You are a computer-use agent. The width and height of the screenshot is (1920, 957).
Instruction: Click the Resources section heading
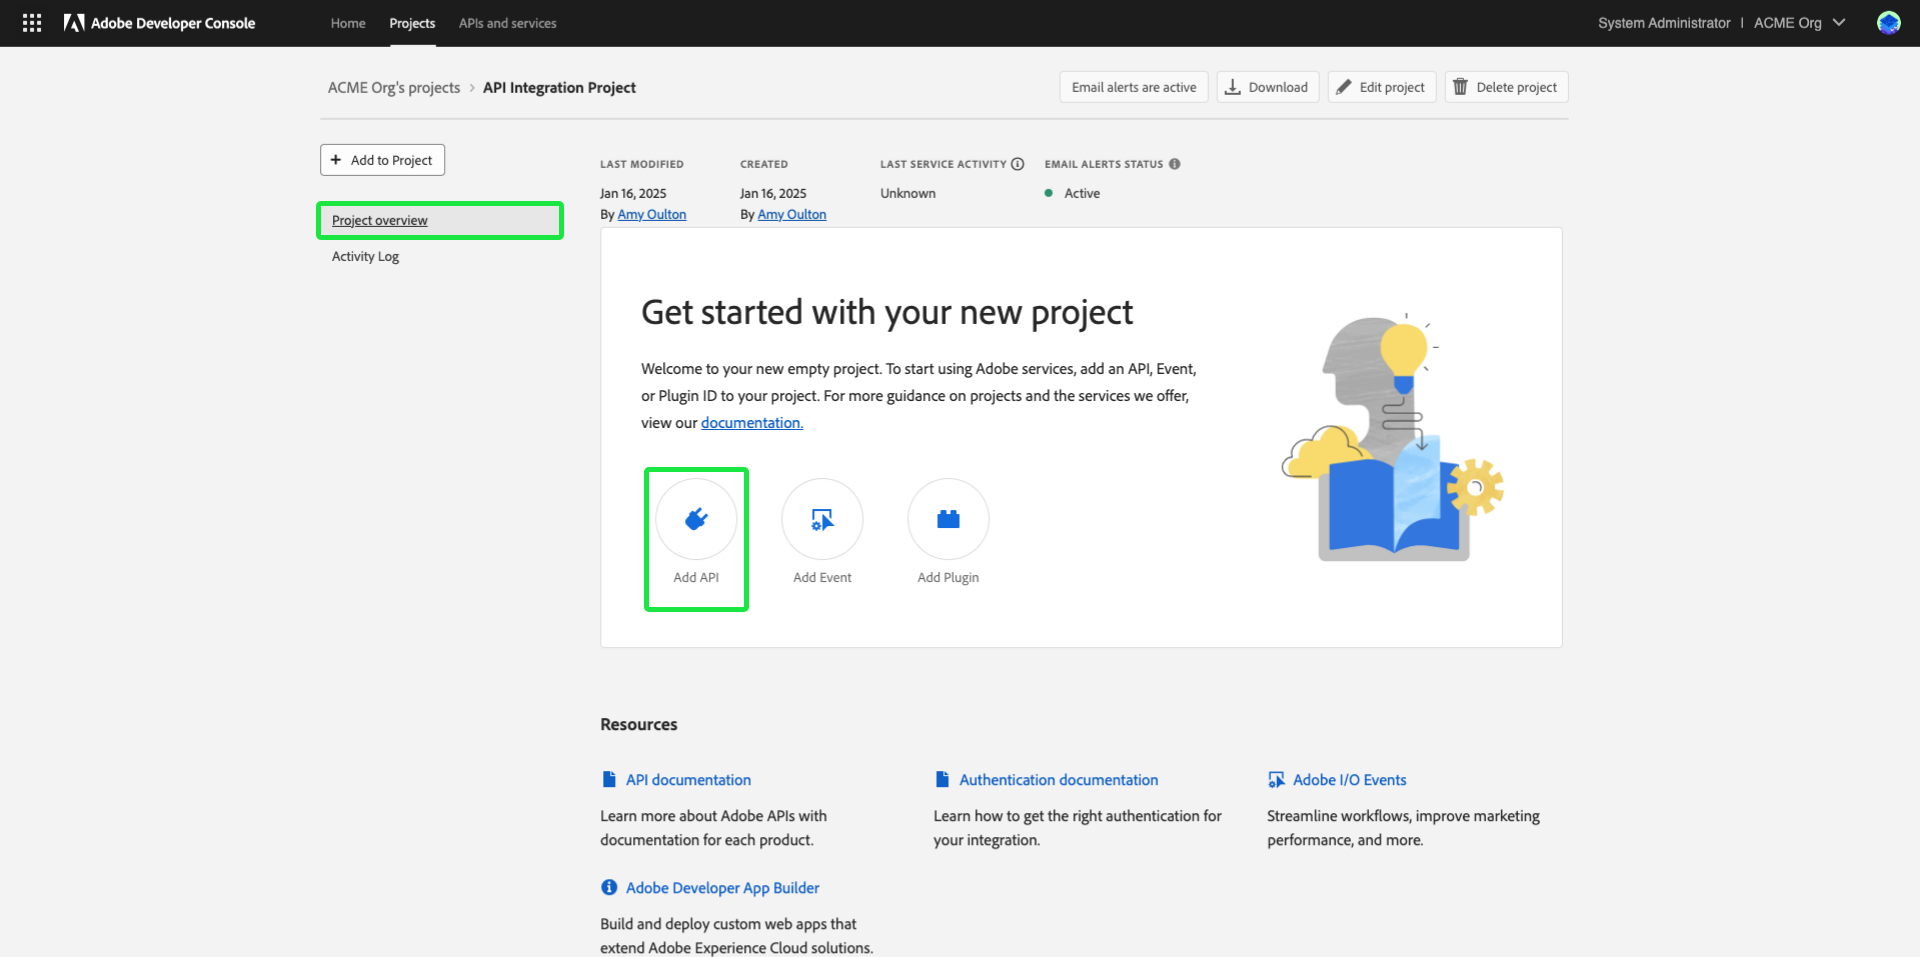[x=639, y=725]
